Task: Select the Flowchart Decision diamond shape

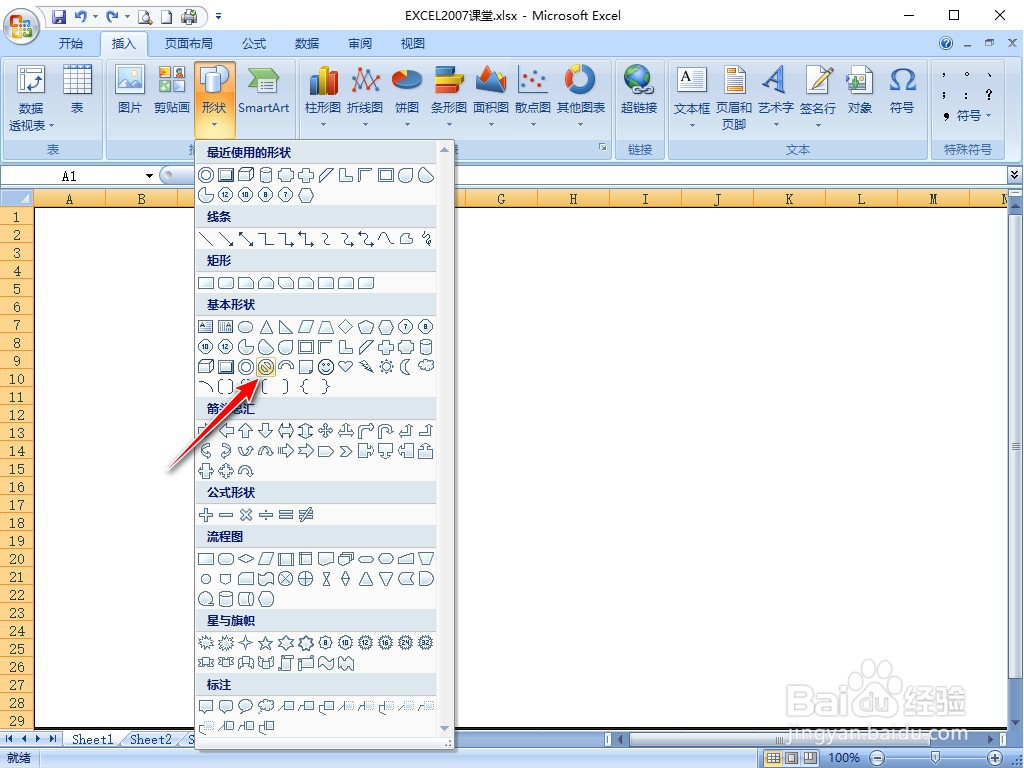Action: point(246,559)
